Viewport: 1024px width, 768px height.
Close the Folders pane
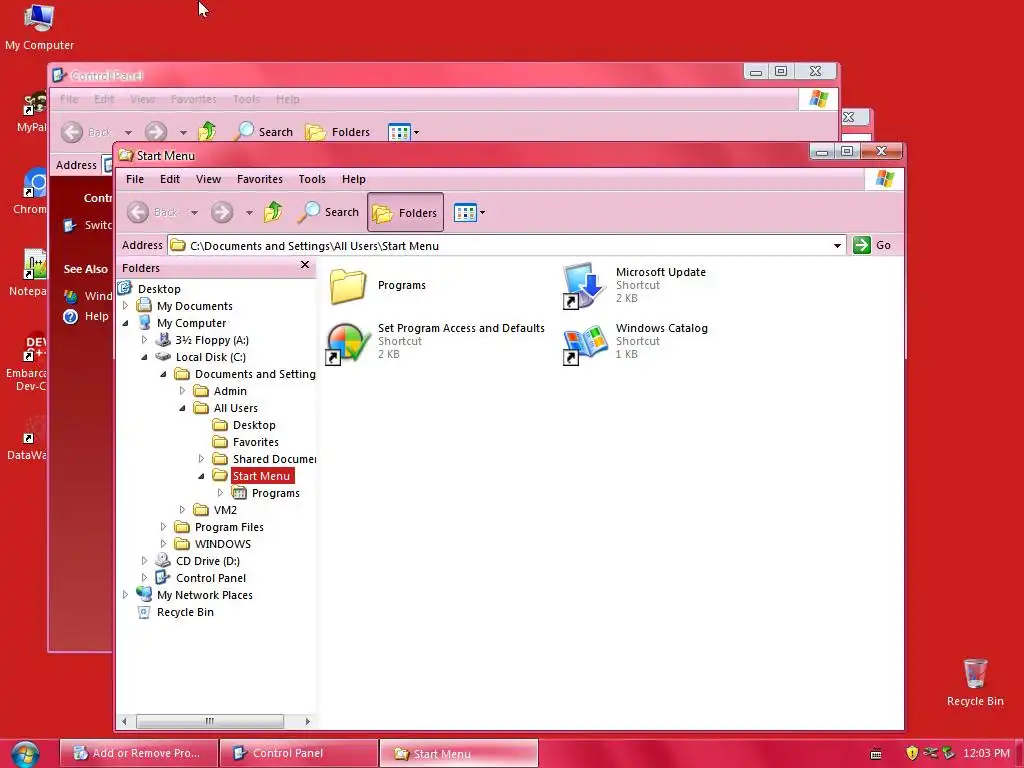coord(304,264)
